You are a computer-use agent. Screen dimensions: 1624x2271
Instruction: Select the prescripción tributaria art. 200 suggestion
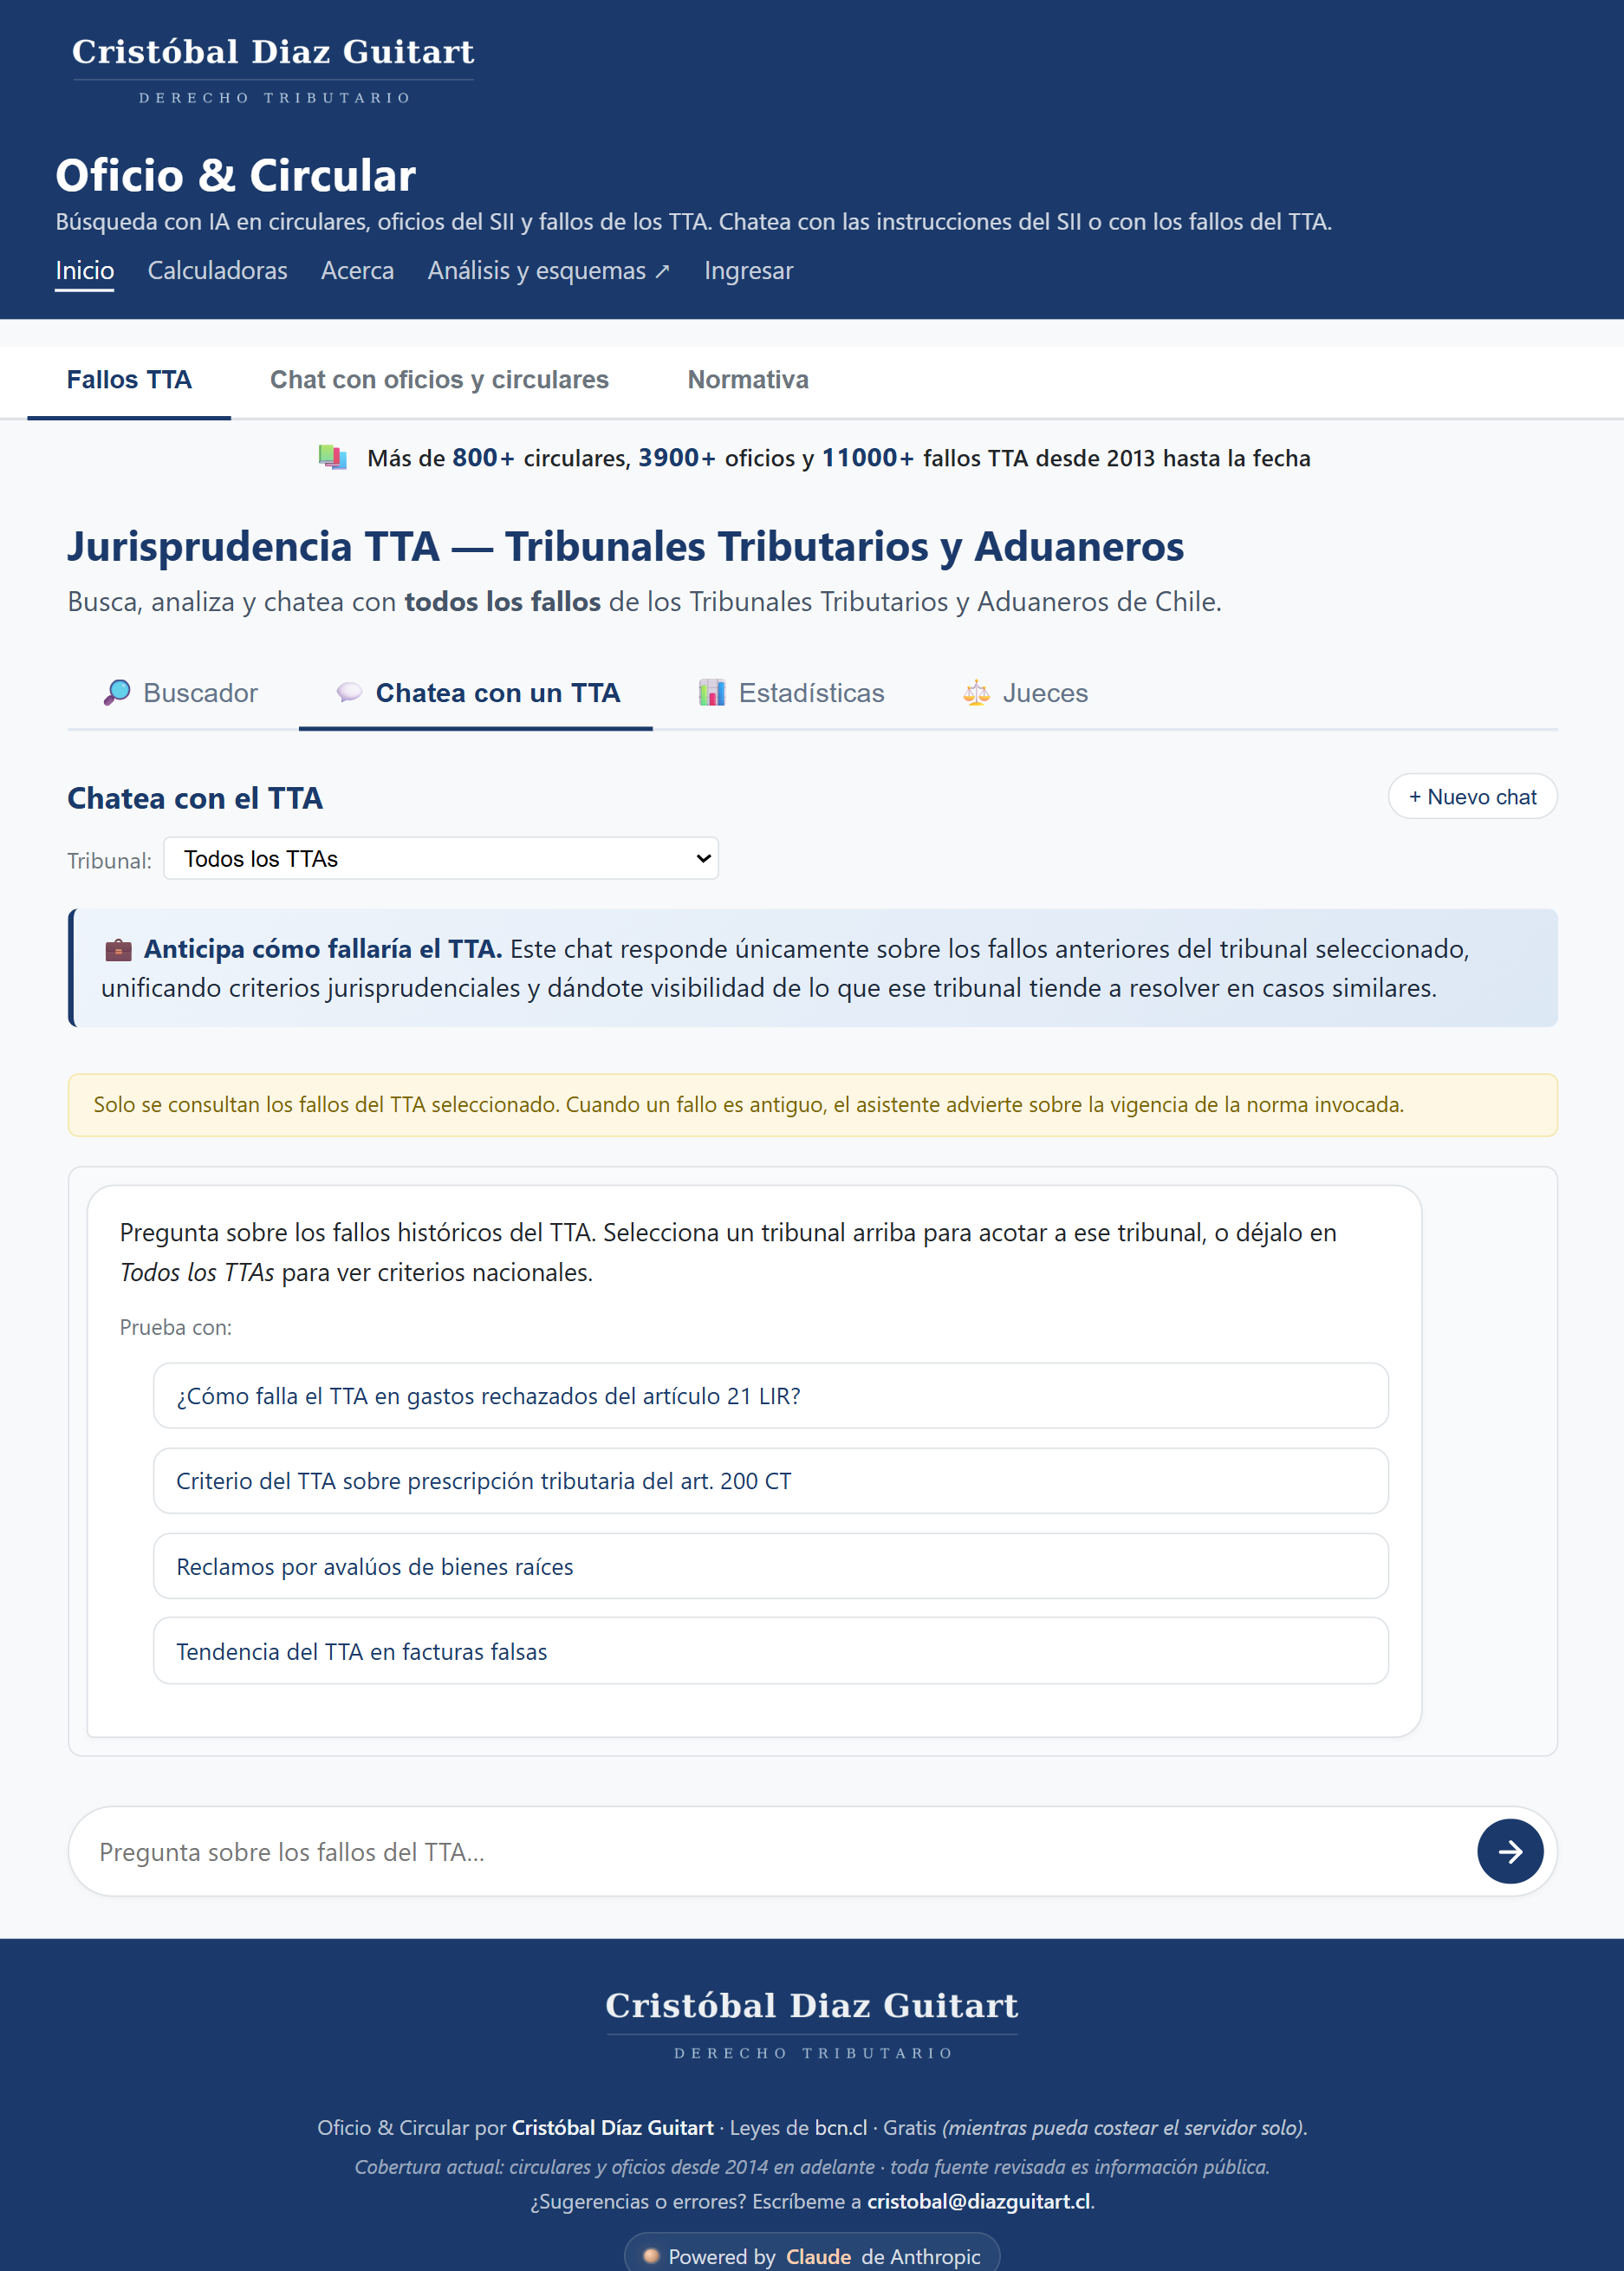coord(770,1481)
